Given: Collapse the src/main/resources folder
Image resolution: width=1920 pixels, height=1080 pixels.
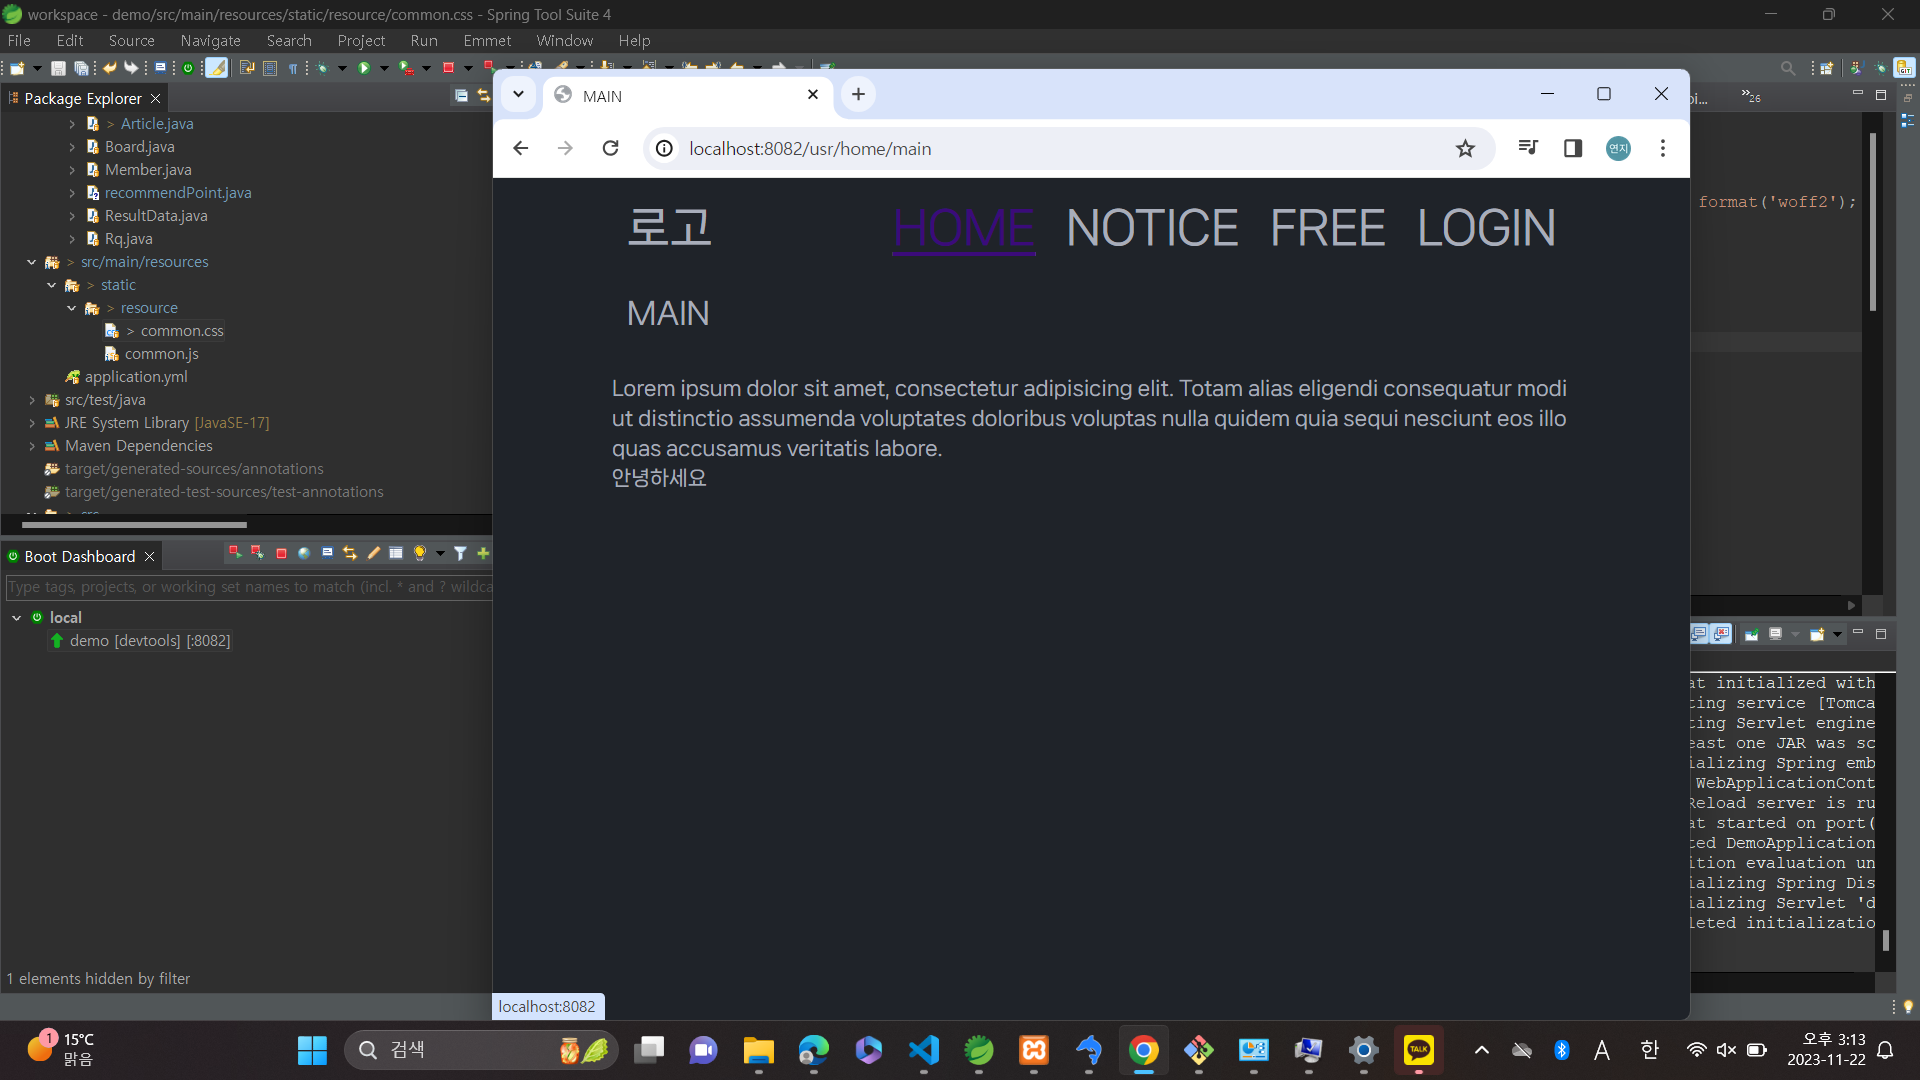Looking at the screenshot, I should pos(32,262).
